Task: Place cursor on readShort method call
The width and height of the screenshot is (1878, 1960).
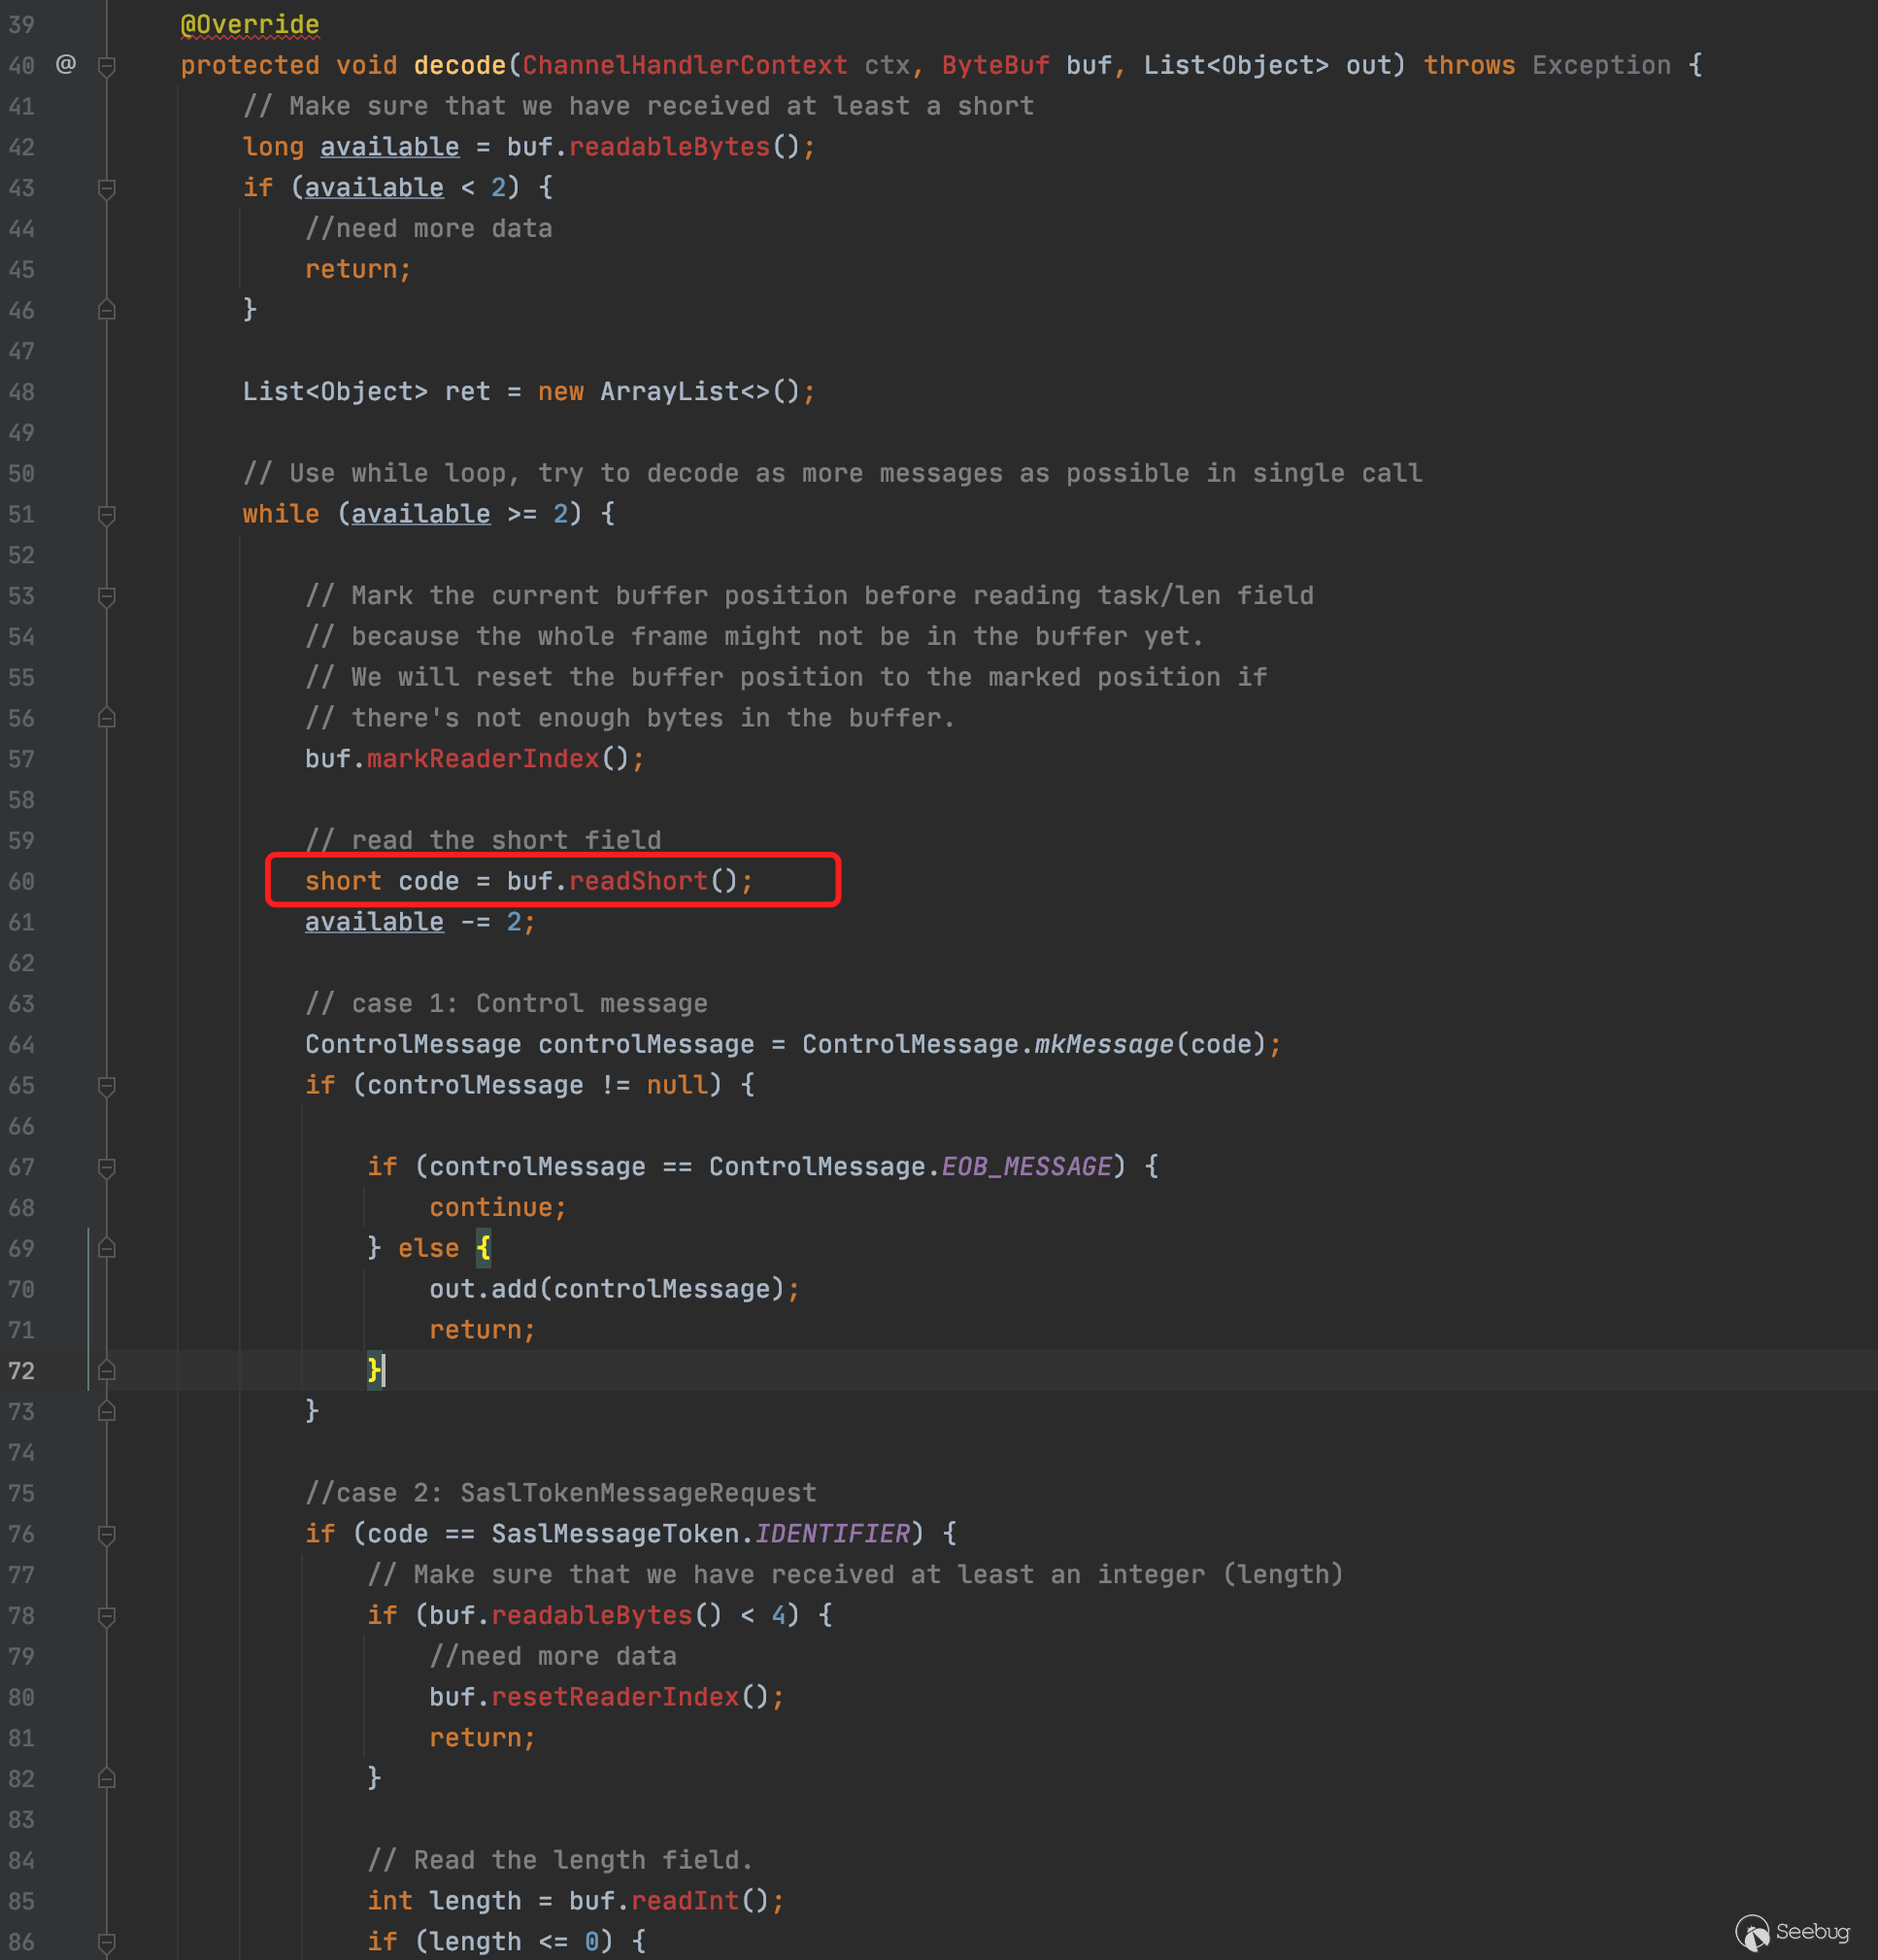Action: (638, 881)
